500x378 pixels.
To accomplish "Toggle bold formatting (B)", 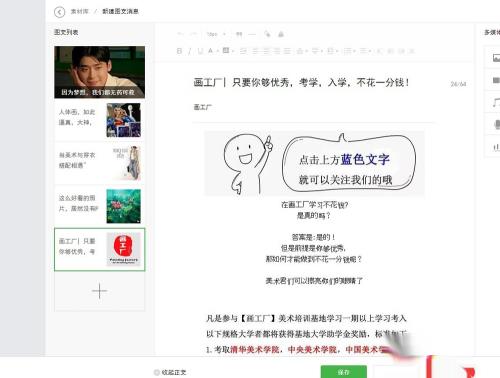I will coord(179,51).
